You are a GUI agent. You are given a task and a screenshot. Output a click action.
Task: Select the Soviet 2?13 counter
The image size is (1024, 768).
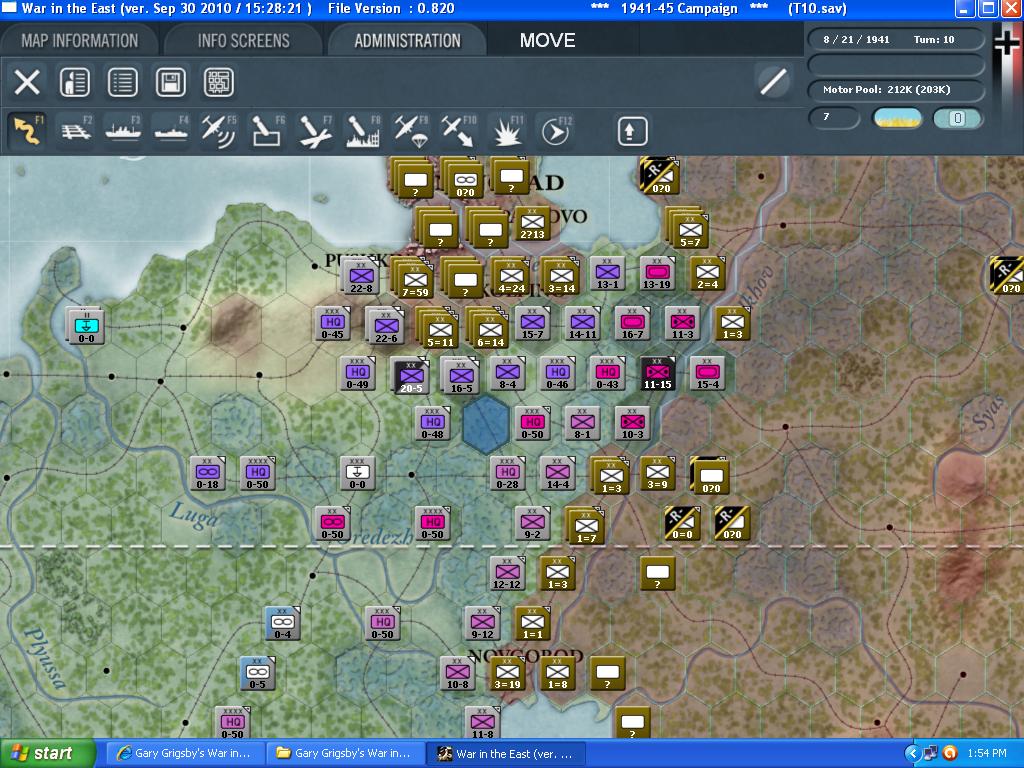[x=532, y=224]
